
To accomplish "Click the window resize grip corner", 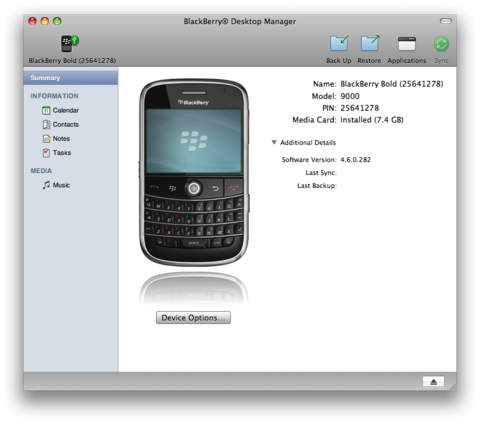I will point(453,387).
